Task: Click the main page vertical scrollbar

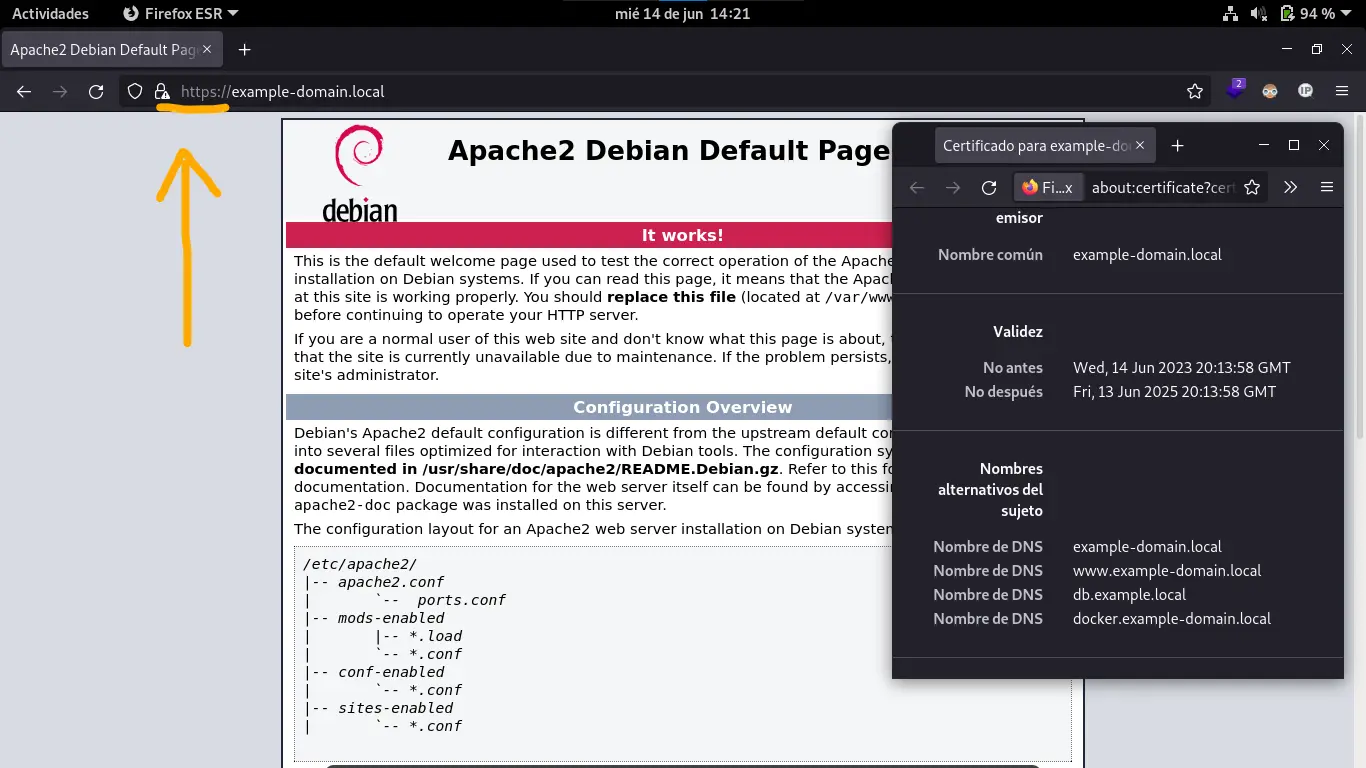Action: 1359,276
